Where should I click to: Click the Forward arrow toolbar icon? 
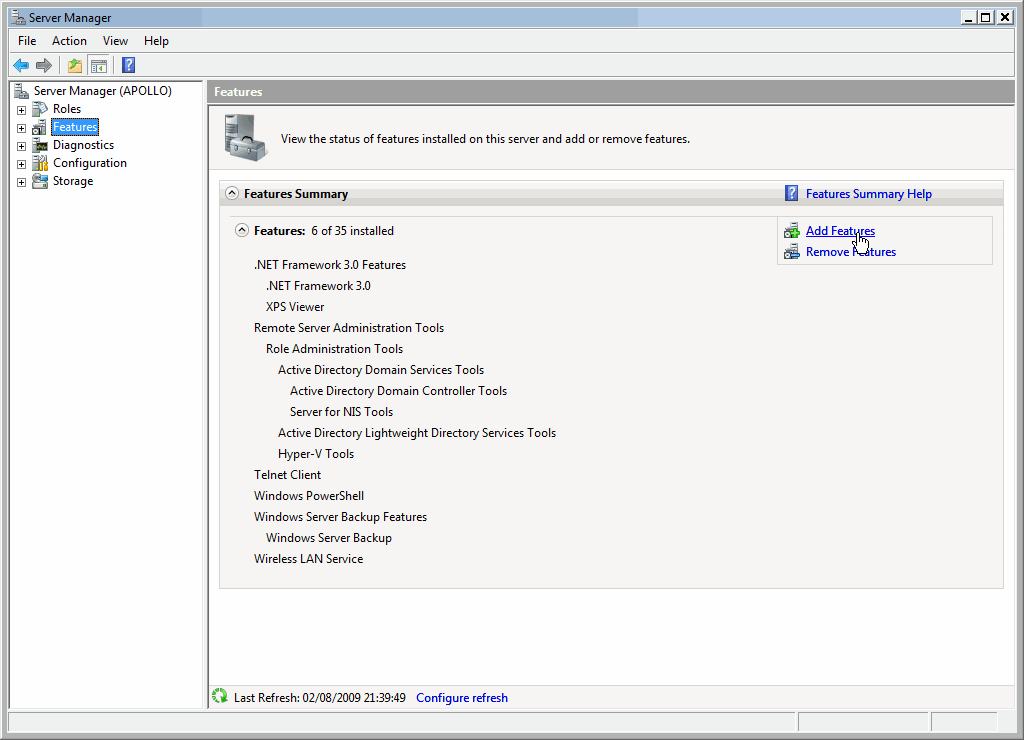point(44,65)
